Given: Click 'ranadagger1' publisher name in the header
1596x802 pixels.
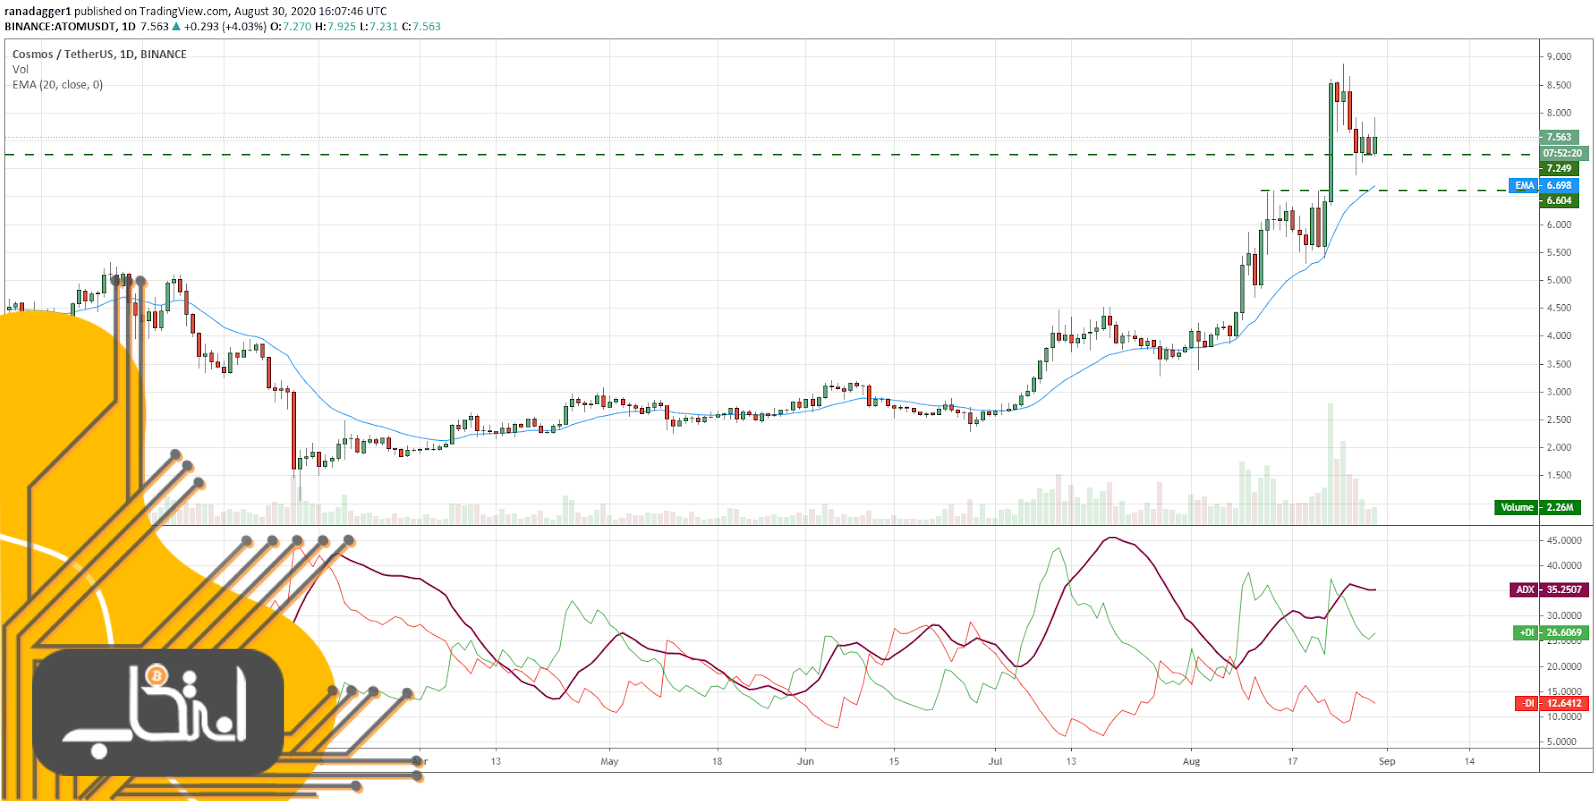Looking at the screenshot, I should (38, 11).
